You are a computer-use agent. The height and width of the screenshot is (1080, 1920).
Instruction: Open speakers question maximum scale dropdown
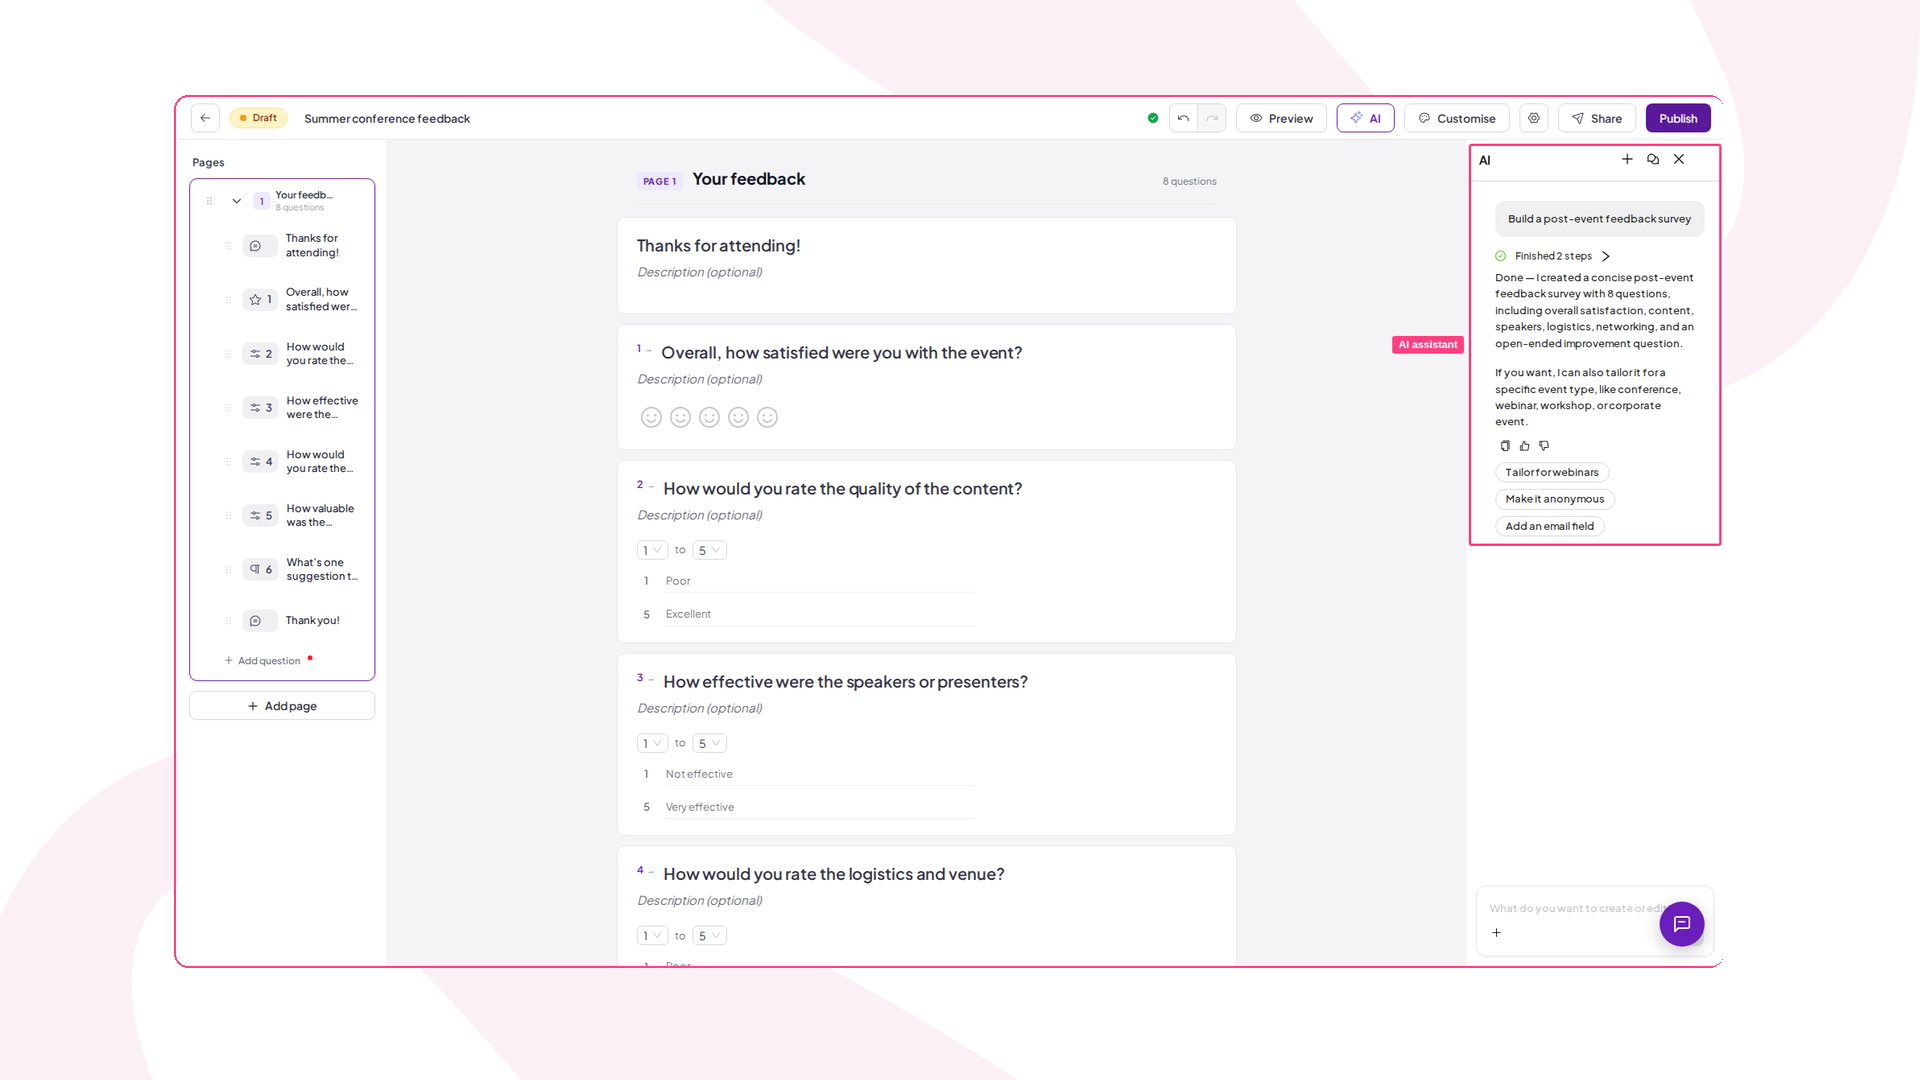click(709, 743)
